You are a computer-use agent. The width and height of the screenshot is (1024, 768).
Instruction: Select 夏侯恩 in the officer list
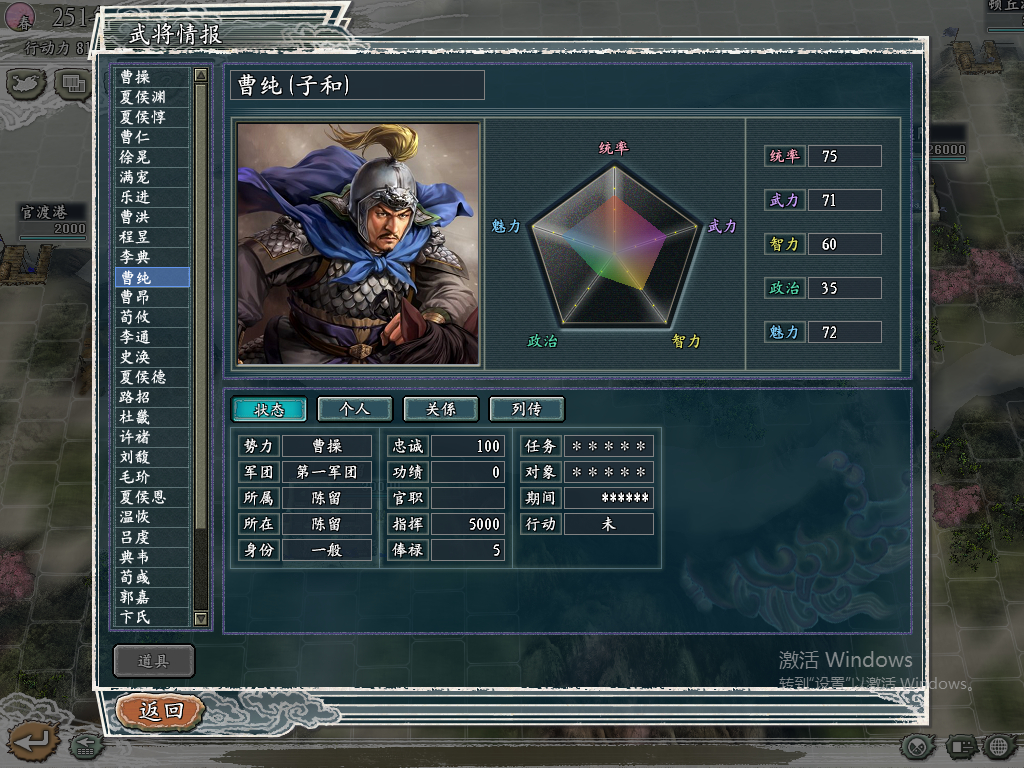tap(152, 497)
